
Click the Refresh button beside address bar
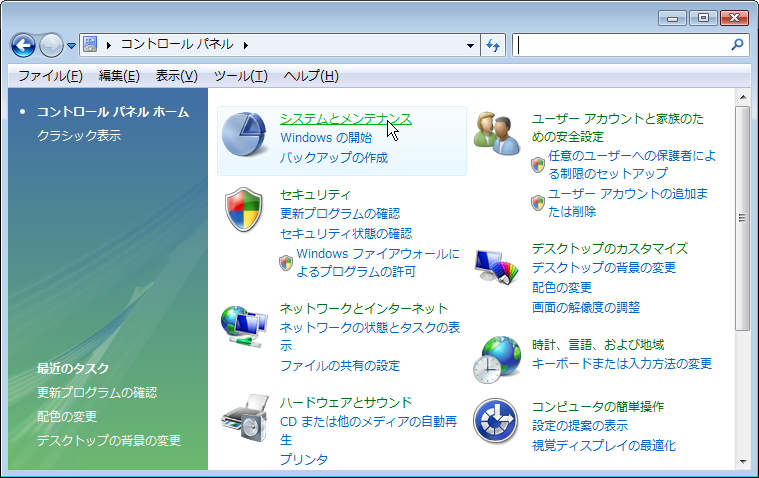coord(493,45)
